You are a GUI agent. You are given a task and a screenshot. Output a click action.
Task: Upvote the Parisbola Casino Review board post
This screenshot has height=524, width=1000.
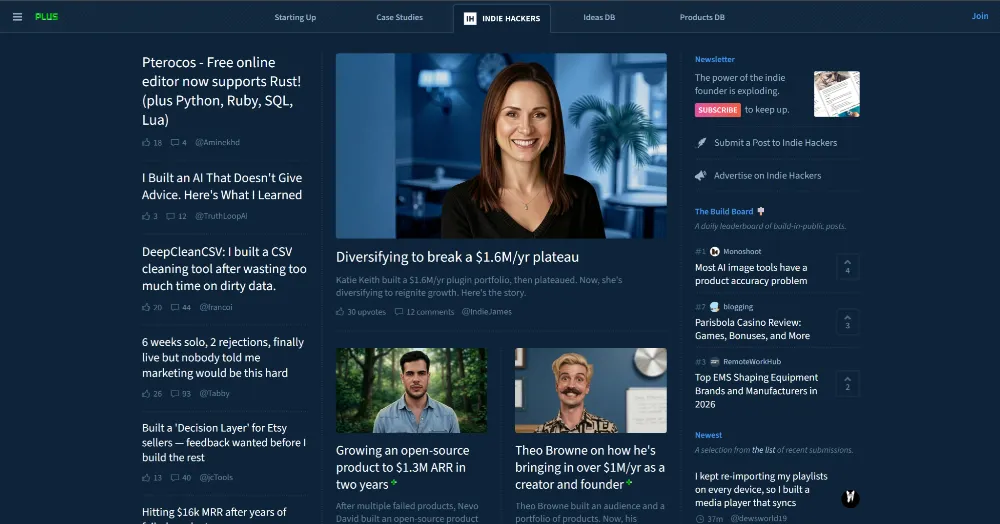click(x=848, y=321)
